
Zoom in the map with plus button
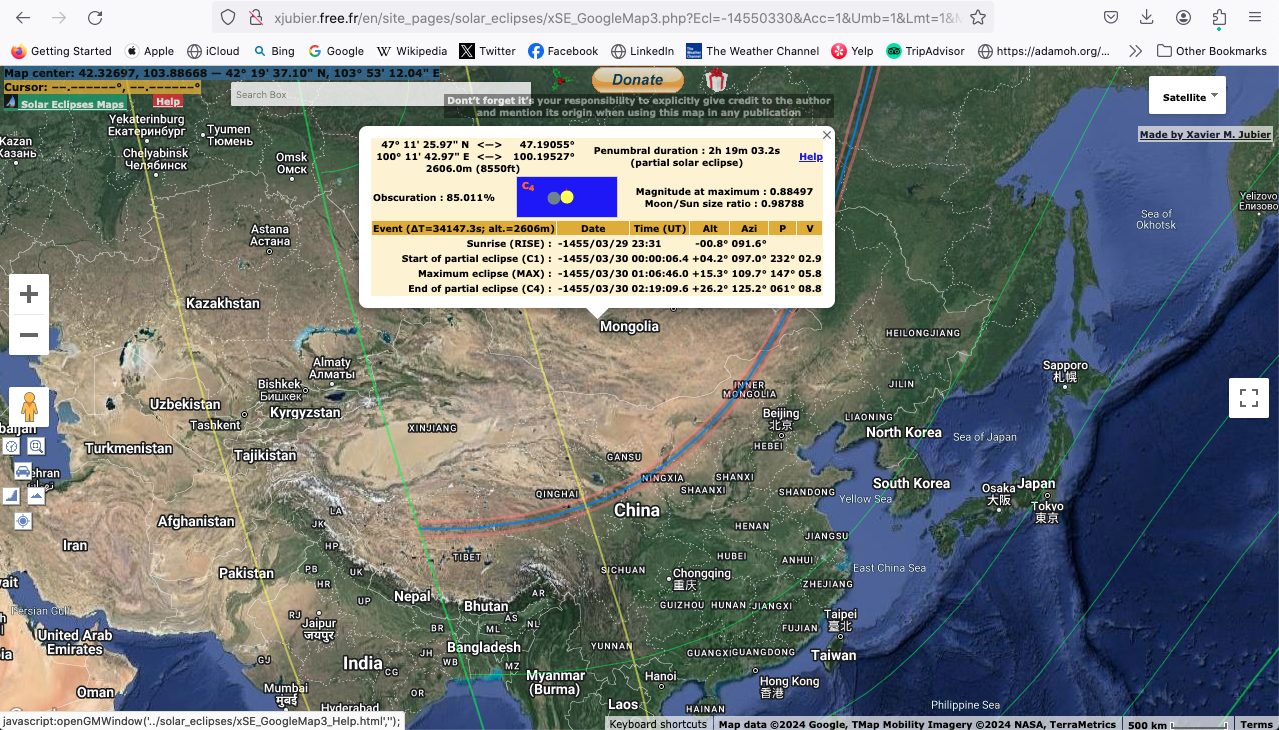click(29, 295)
